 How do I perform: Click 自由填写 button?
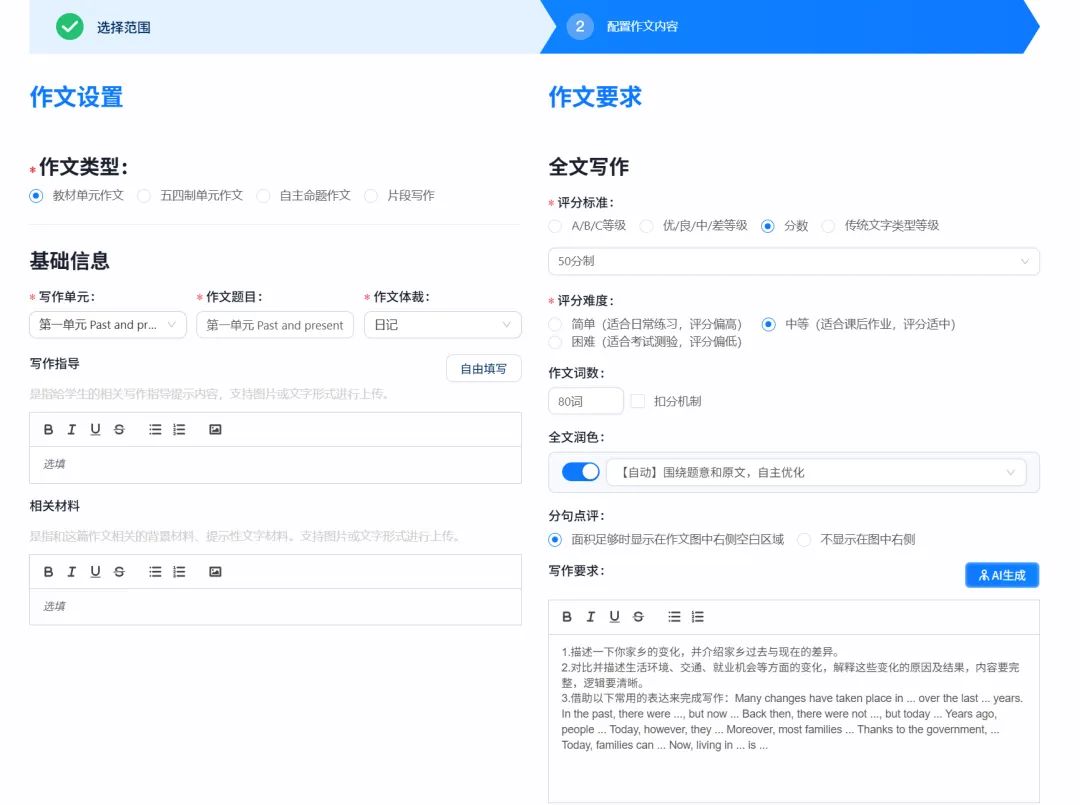[484, 368]
